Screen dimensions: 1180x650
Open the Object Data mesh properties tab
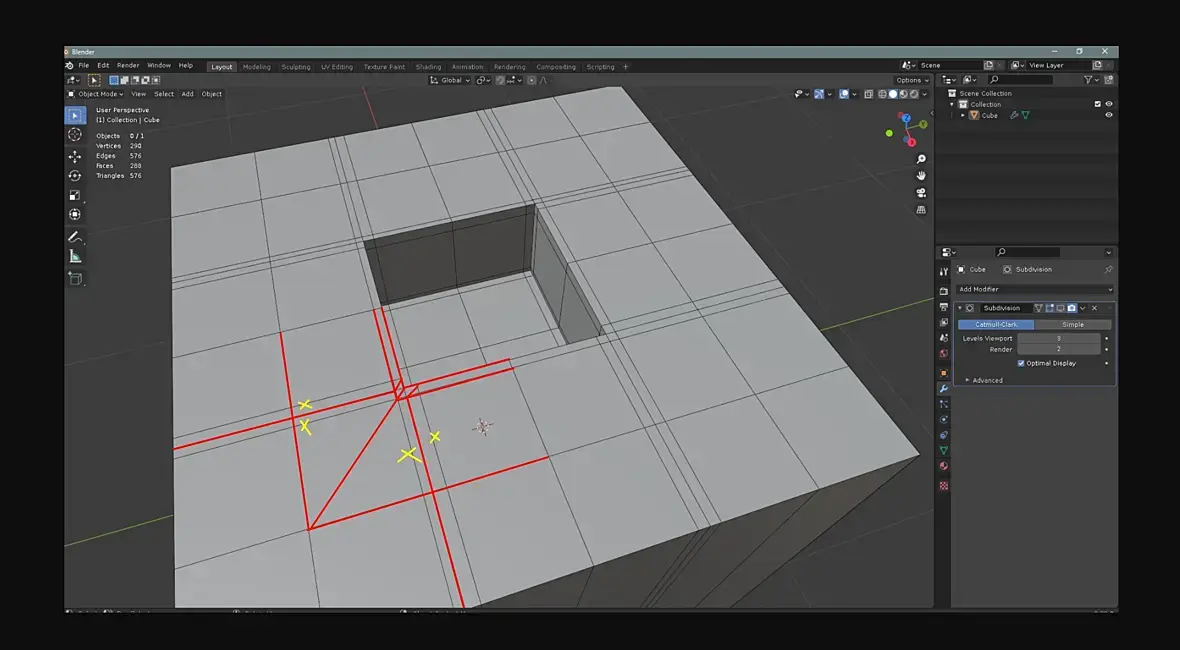click(944, 451)
